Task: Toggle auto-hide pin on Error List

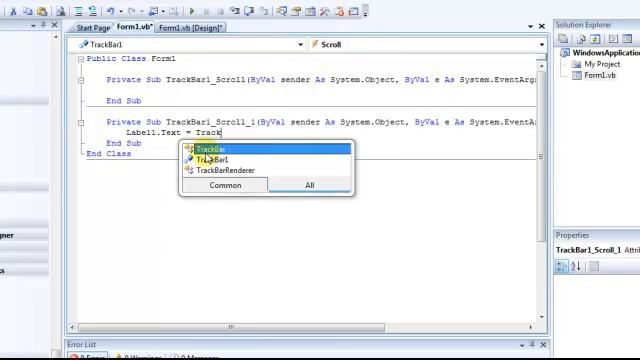Action: 532,345
